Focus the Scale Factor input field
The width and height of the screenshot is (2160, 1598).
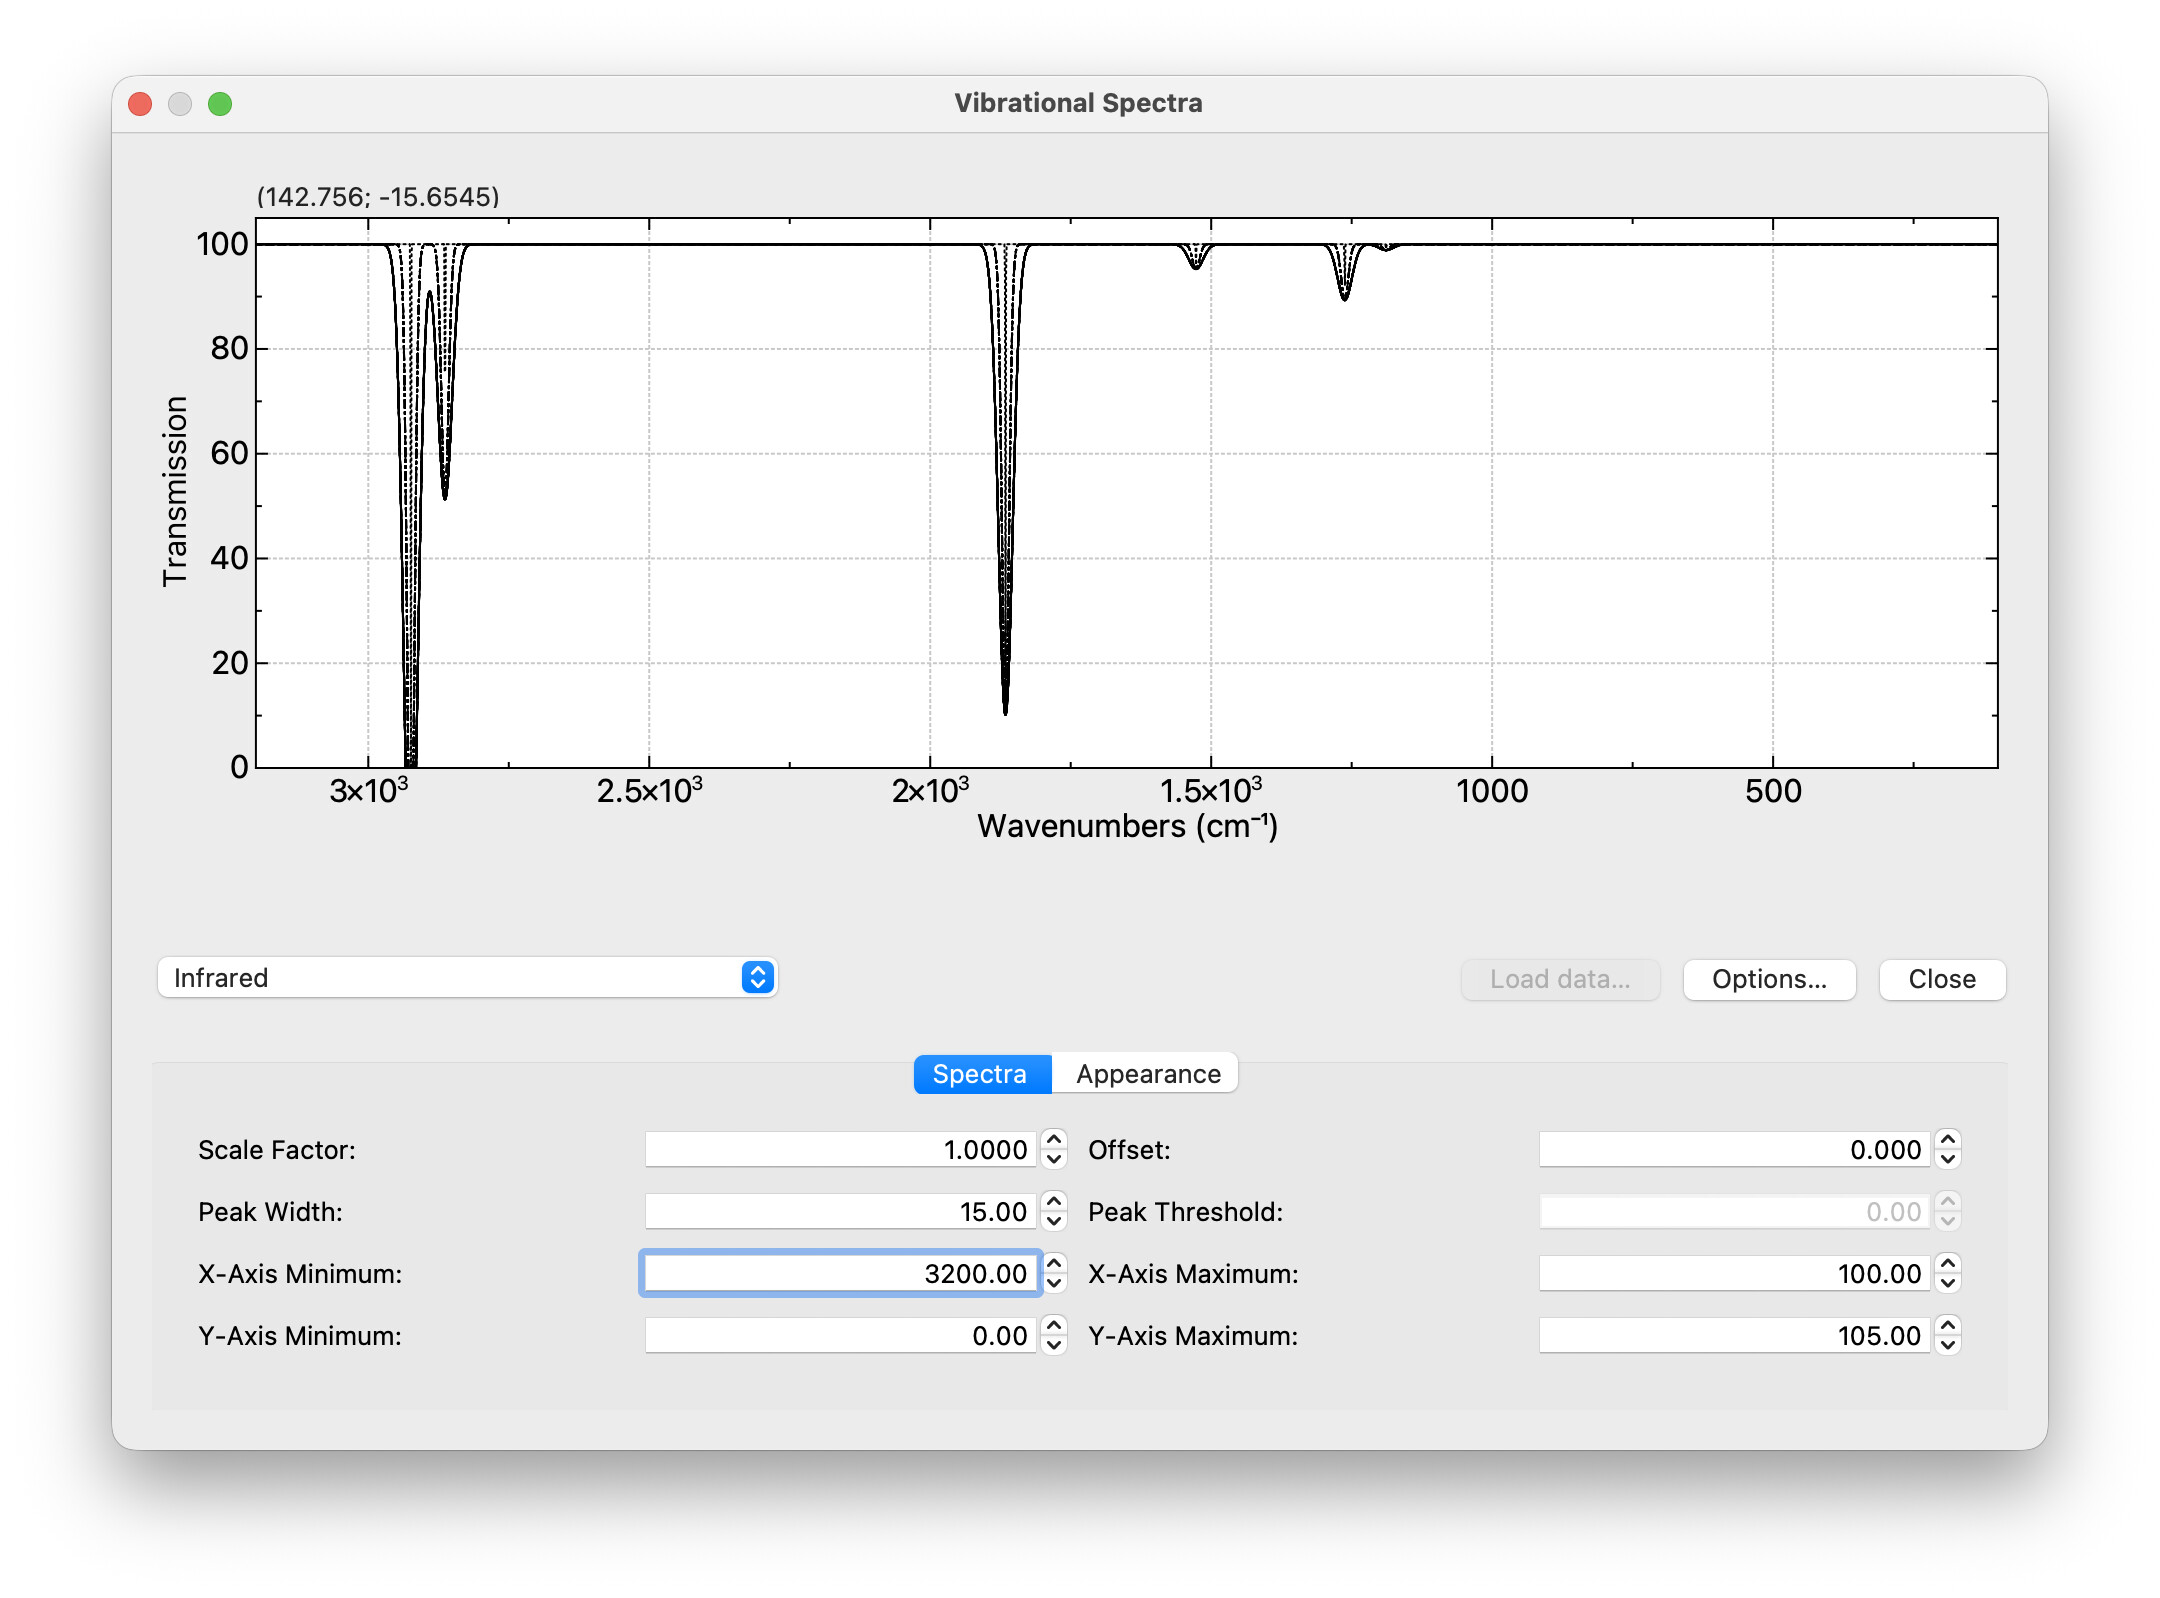(x=840, y=1149)
